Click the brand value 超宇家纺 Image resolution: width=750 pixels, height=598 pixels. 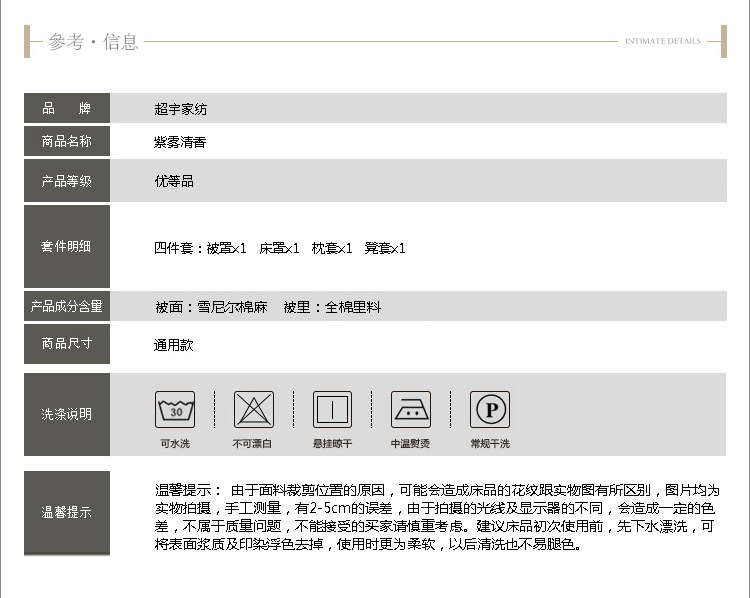[x=181, y=109]
